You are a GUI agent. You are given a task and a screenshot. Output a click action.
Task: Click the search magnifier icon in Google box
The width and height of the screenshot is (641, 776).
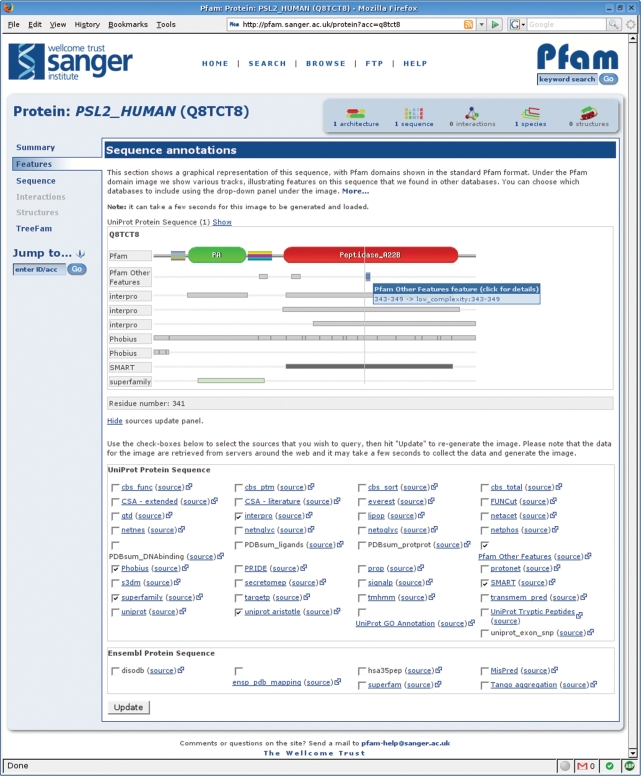tap(613, 24)
